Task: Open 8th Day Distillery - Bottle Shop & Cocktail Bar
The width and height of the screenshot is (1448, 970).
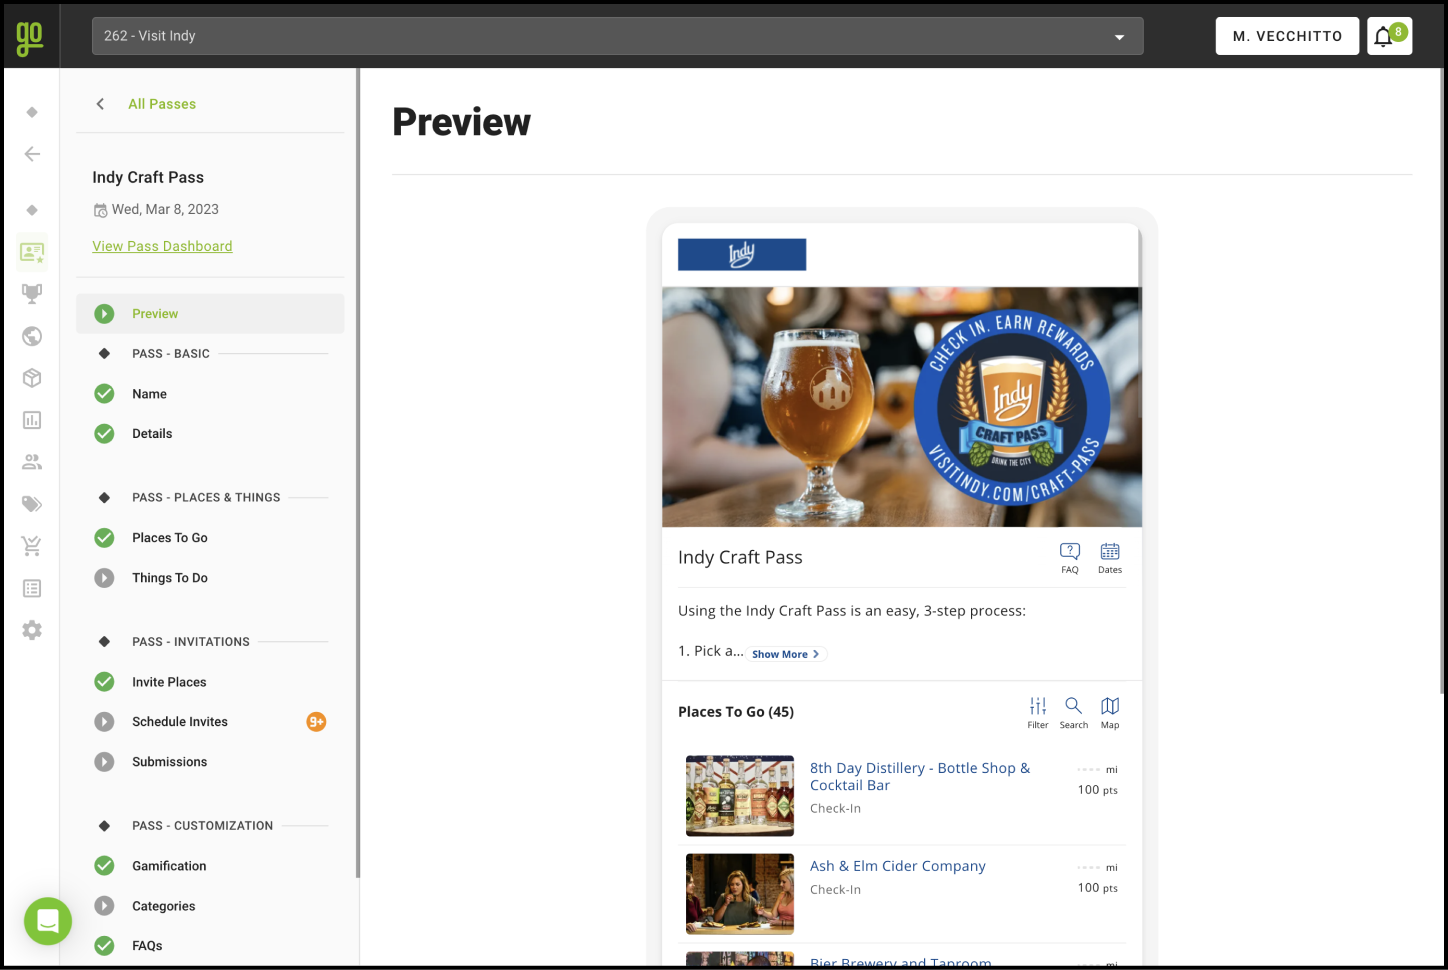Action: coord(920,777)
